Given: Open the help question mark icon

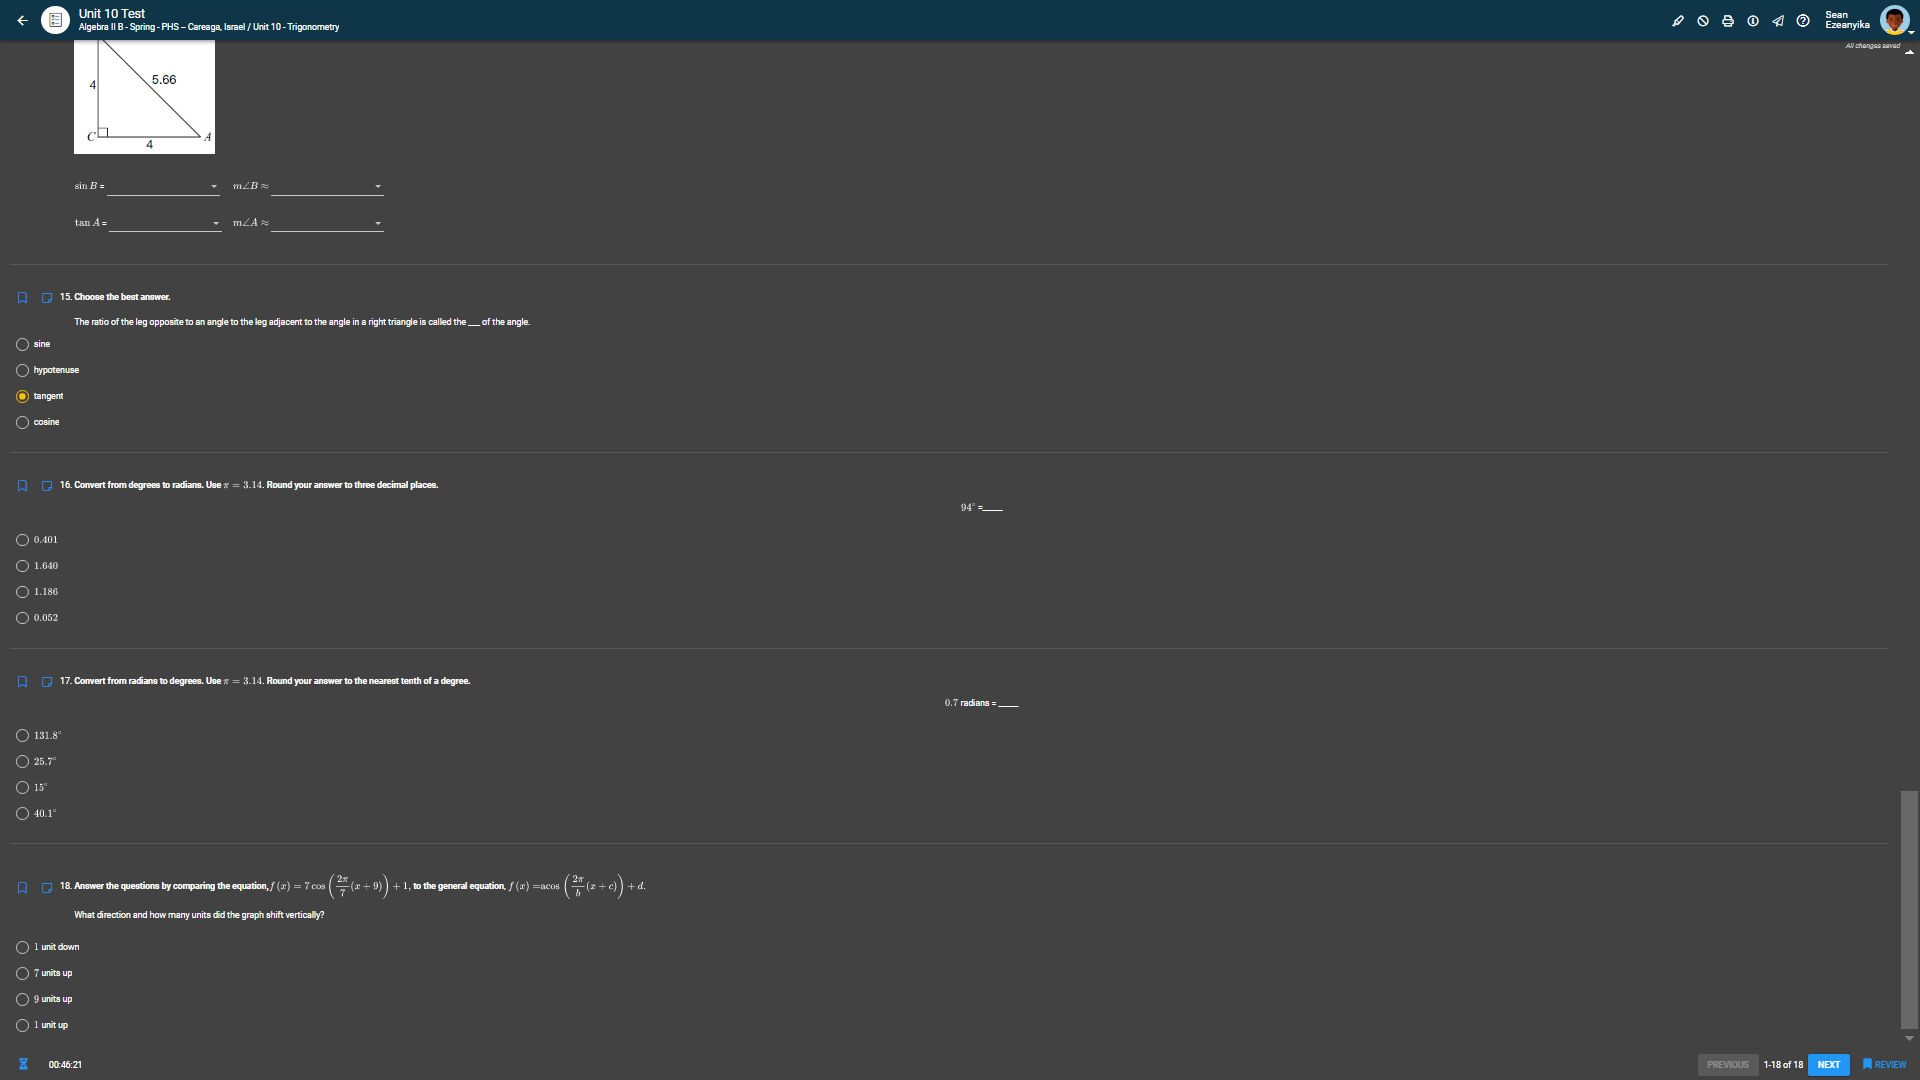Looking at the screenshot, I should [x=1803, y=21].
